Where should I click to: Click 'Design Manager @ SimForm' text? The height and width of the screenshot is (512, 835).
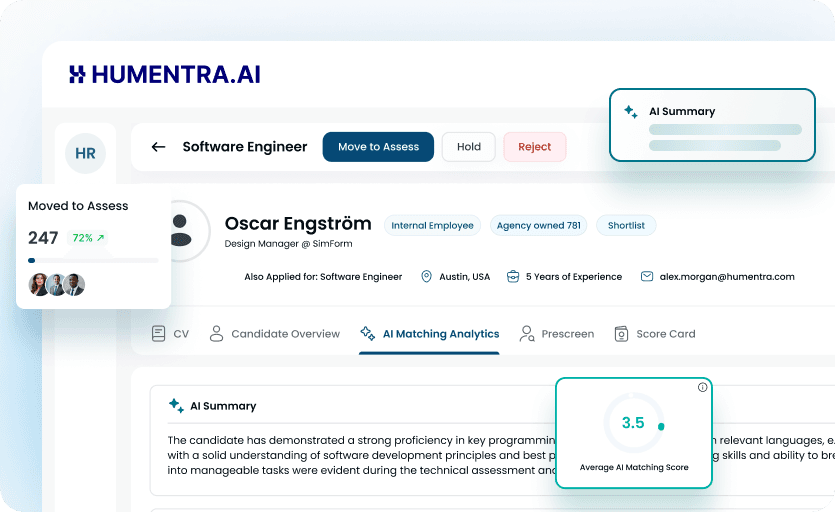click(x=288, y=243)
